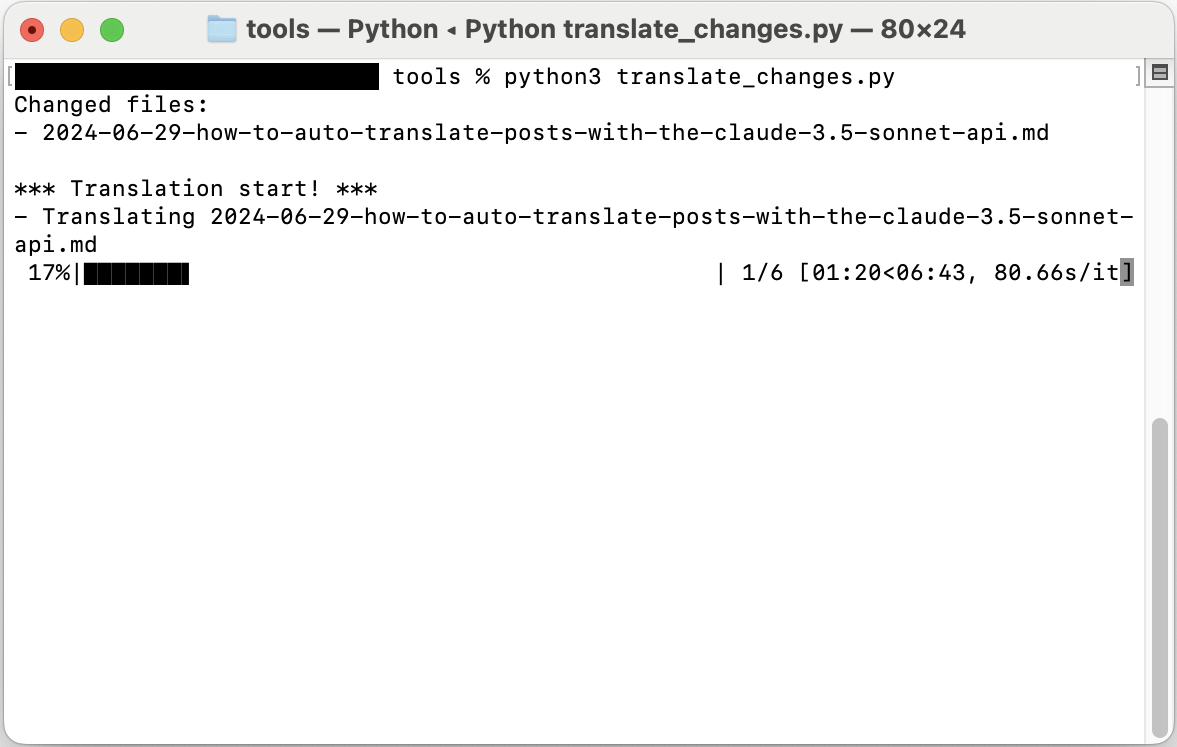
Task: Click the green zoom window button
Action: (x=112, y=30)
